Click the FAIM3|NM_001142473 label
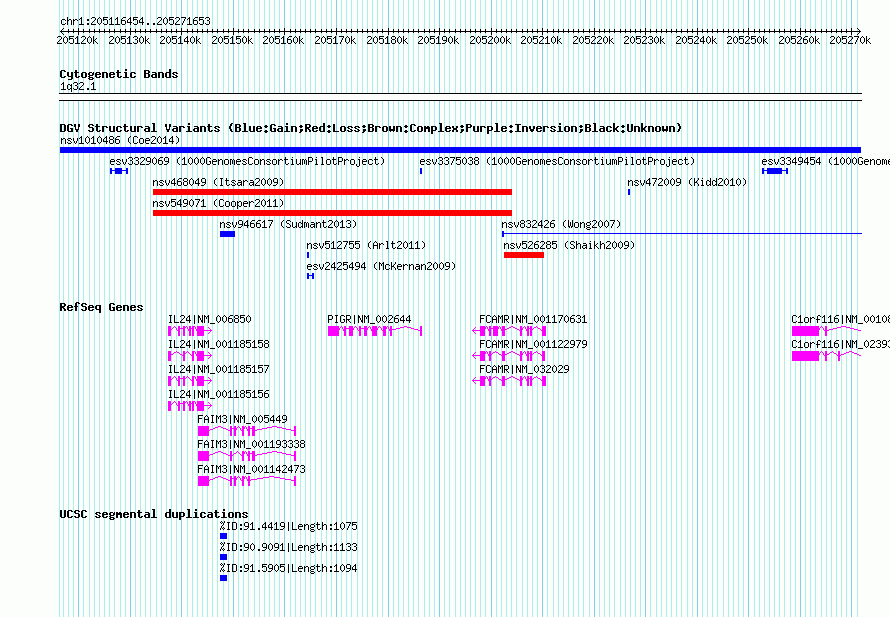Viewport: 890px width, 617px height. pyautogui.click(x=251, y=469)
